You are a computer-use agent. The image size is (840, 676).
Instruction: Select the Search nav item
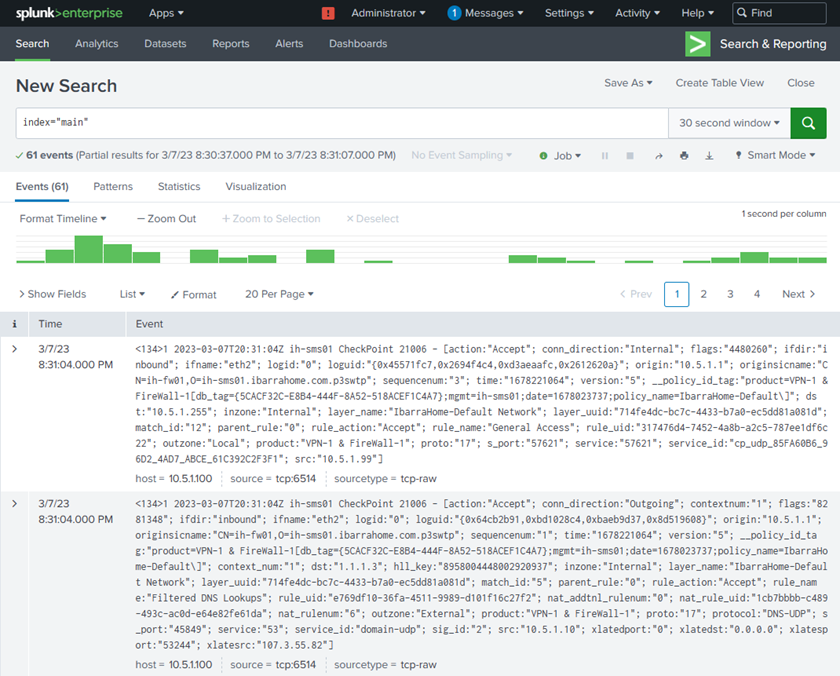(32, 44)
